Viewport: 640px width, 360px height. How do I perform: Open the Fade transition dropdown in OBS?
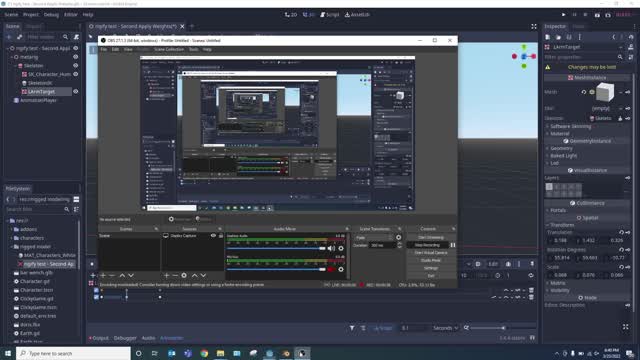point(374,237)
